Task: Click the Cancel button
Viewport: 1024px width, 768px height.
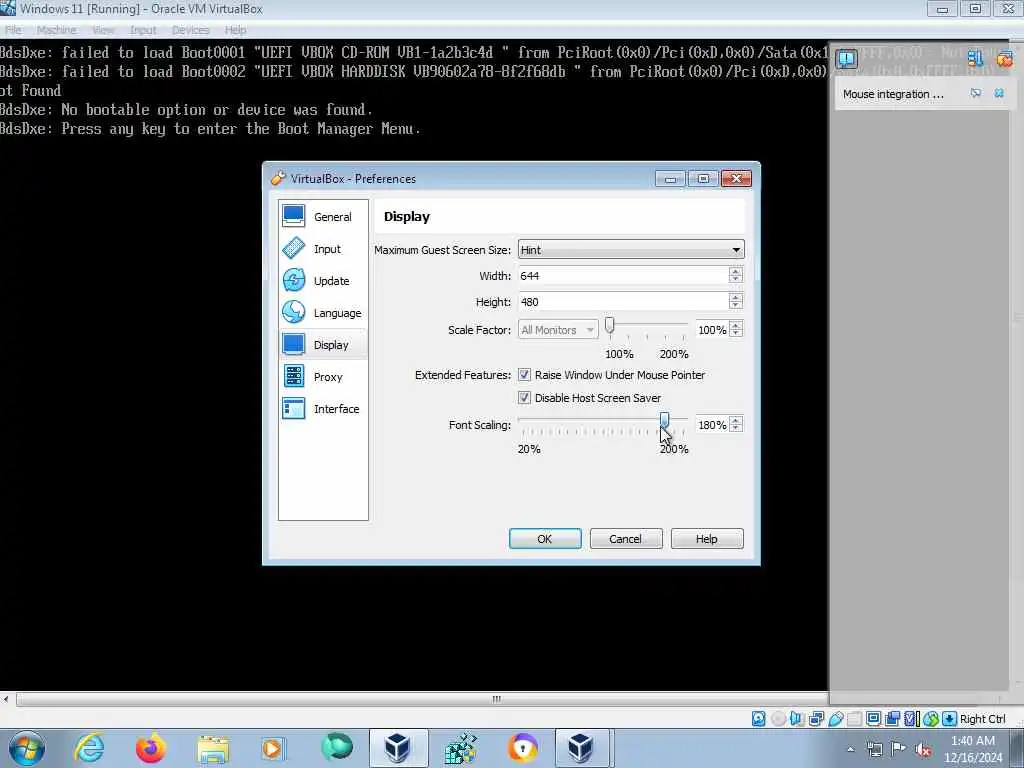Action: 626,538
